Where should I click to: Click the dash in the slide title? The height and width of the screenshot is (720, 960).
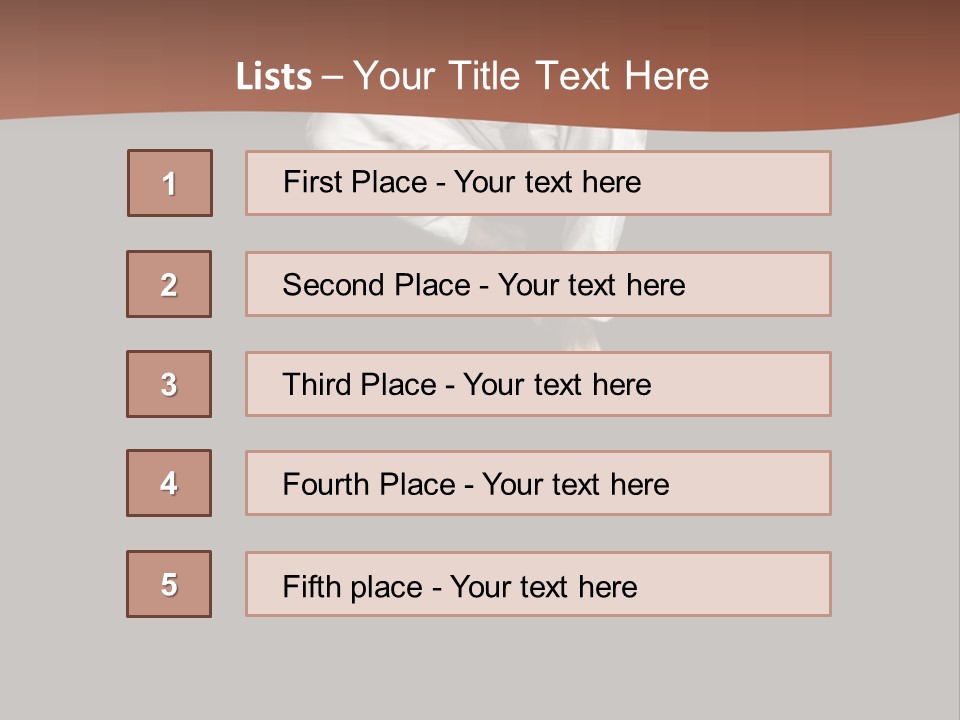332,77
